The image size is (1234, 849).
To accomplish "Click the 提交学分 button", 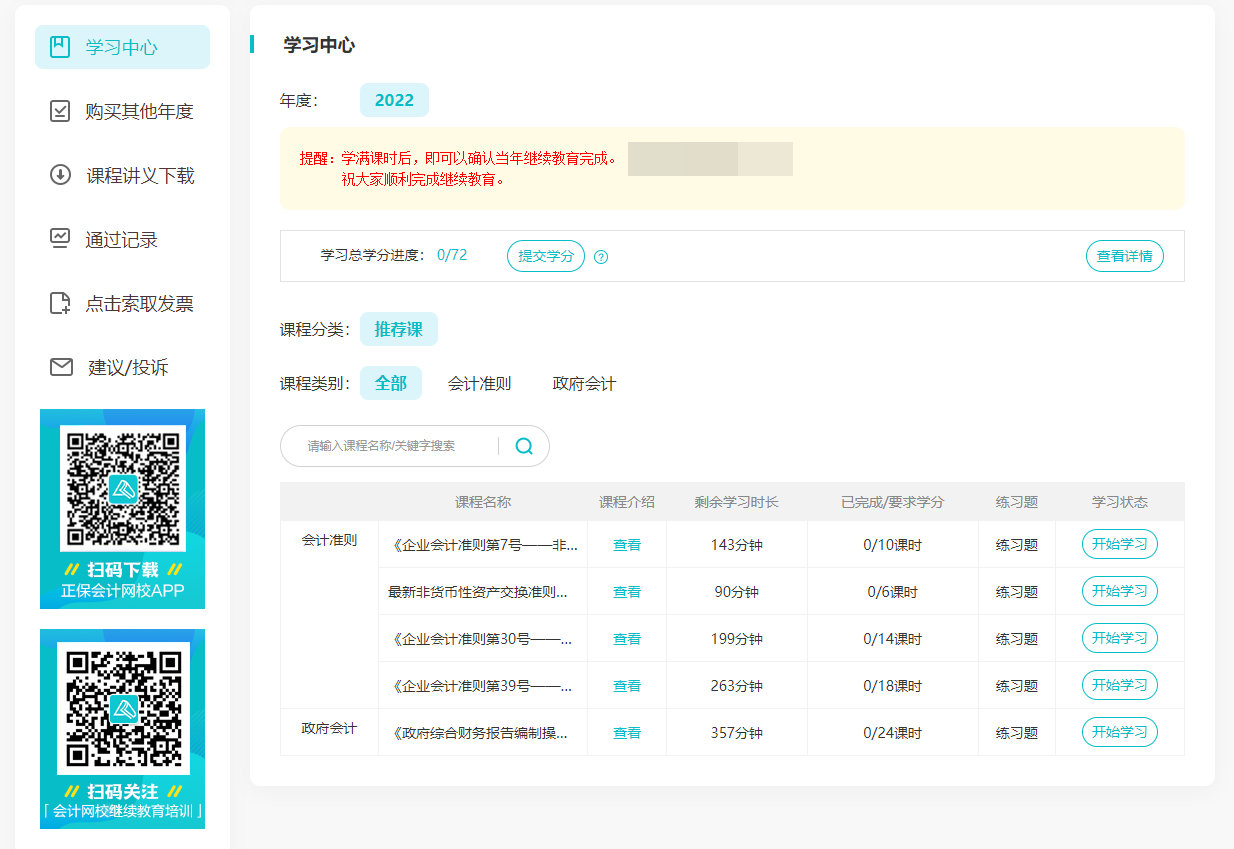I will tap(545, 256).
